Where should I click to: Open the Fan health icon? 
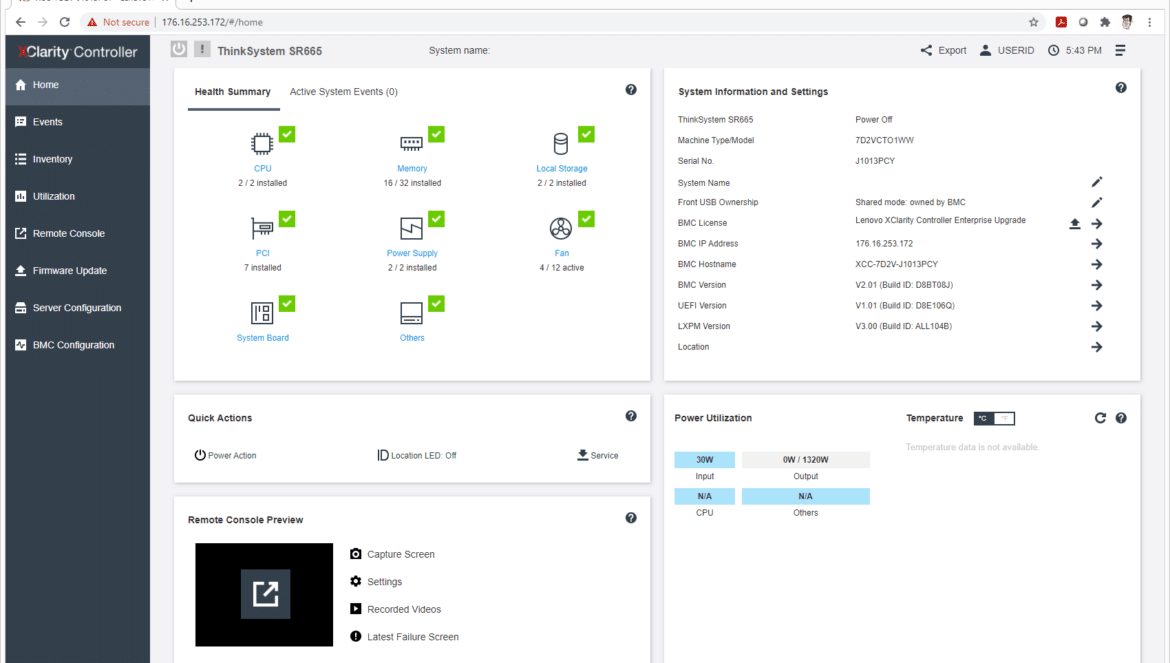click(x=561, y=227)
